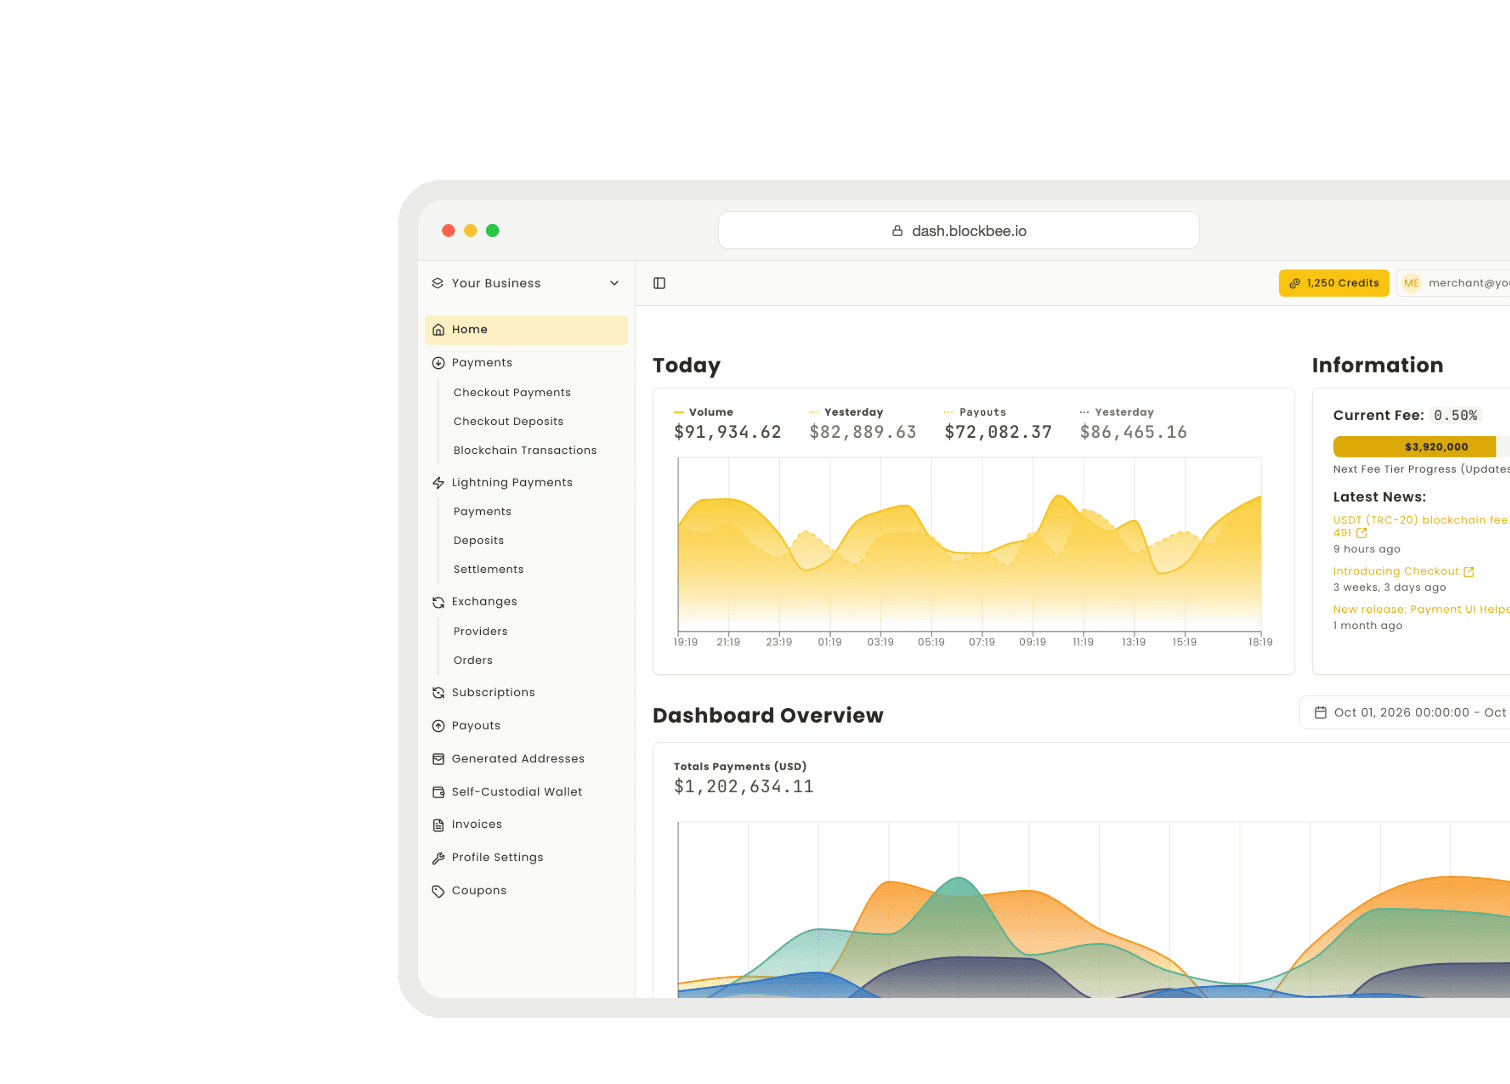Click the Generated Addresses icon
This screenshot has width=1510, height=1084.
[x=438, y=759]
